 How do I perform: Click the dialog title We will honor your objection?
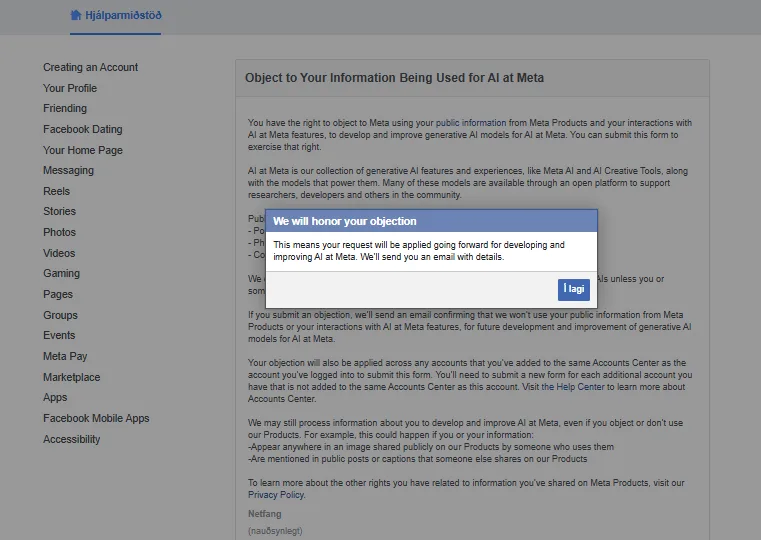(x=345, y=222)
